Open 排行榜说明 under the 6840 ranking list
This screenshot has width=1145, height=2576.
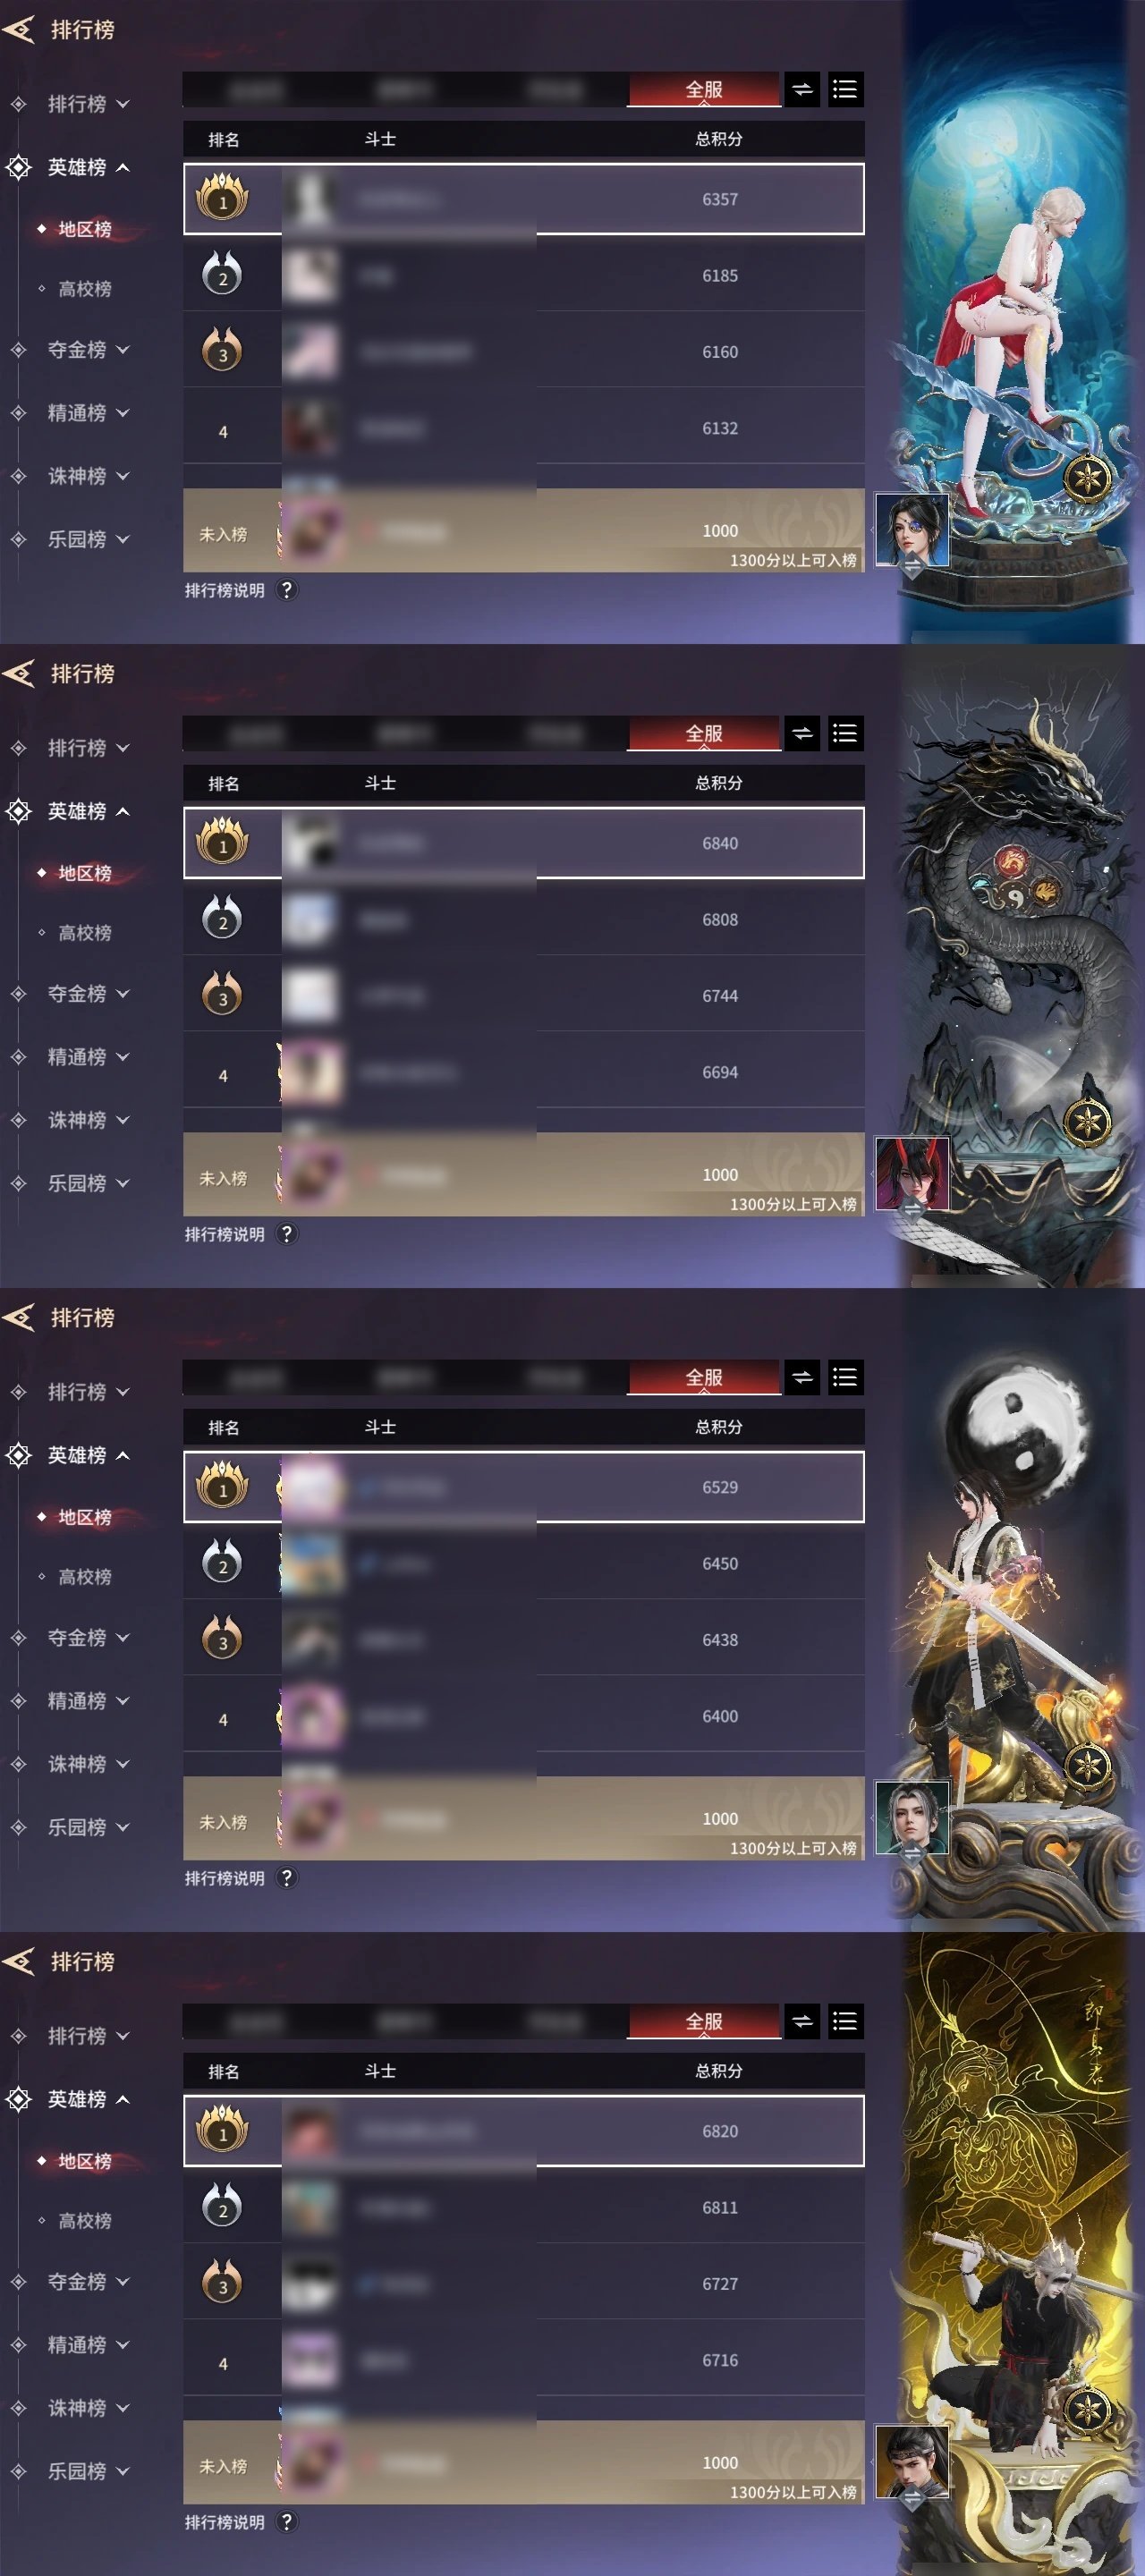click(225, 1234)
